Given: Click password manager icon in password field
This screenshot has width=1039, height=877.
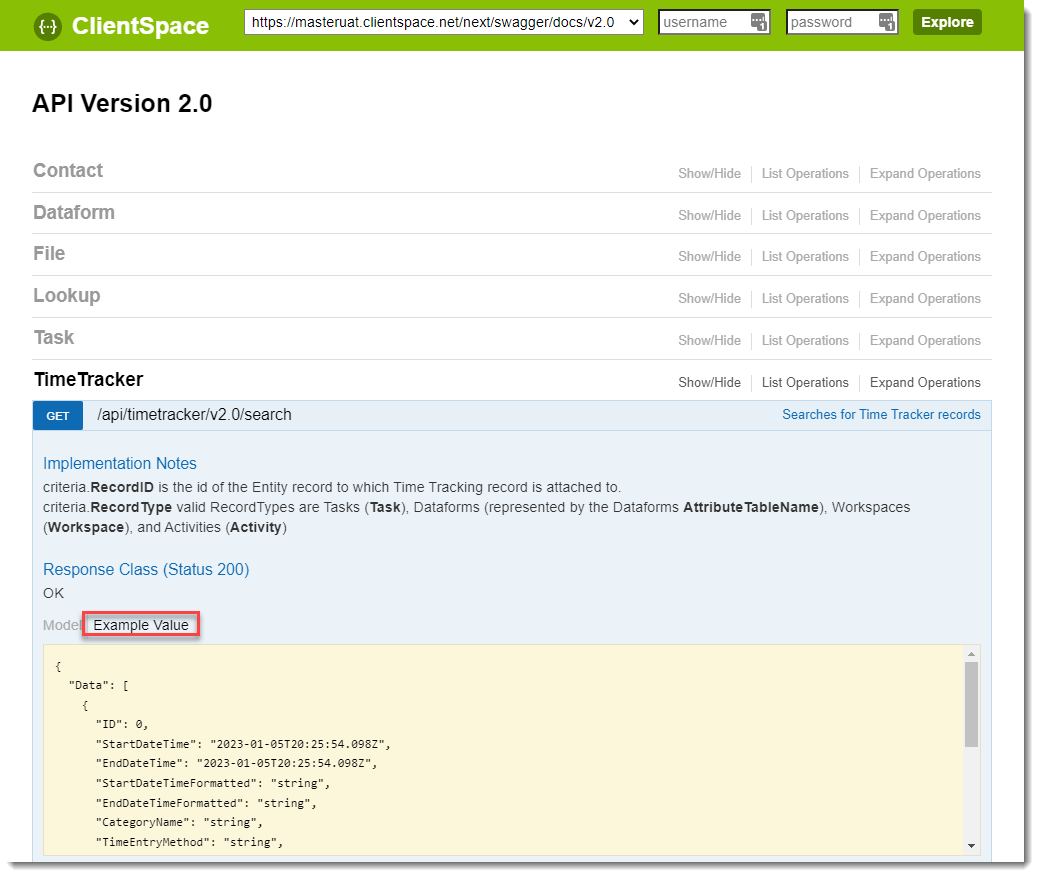Looking at the screenshot, I should (x=886, y=22).
